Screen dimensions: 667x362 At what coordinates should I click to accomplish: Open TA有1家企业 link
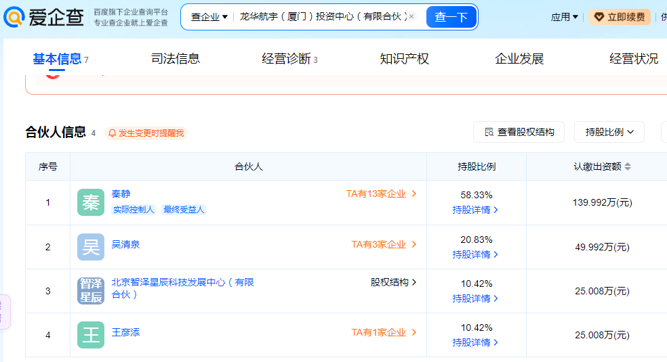384,333
